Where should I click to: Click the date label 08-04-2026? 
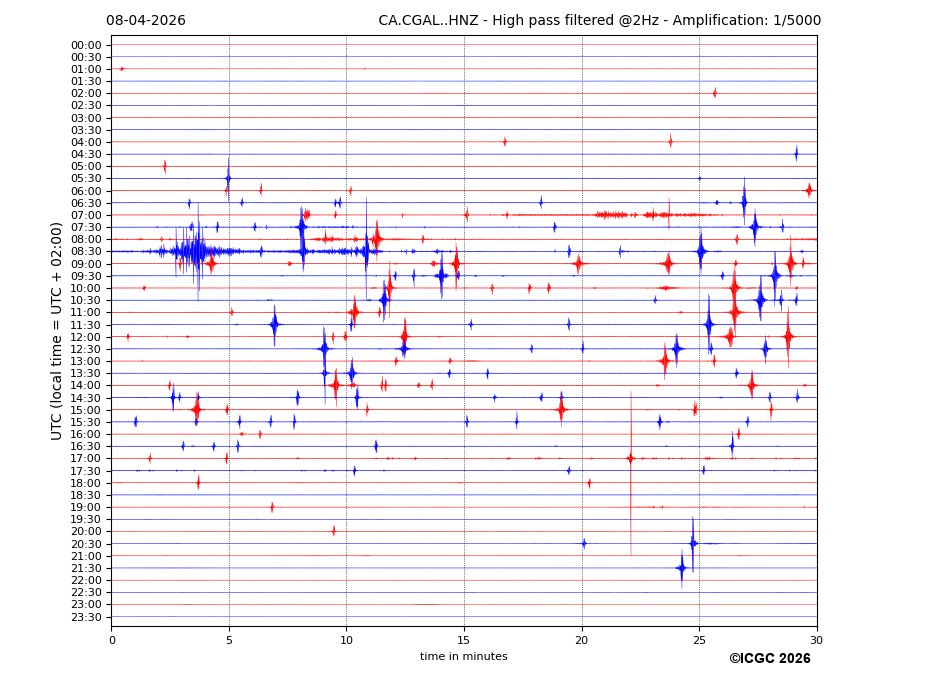tap(146, 21)
